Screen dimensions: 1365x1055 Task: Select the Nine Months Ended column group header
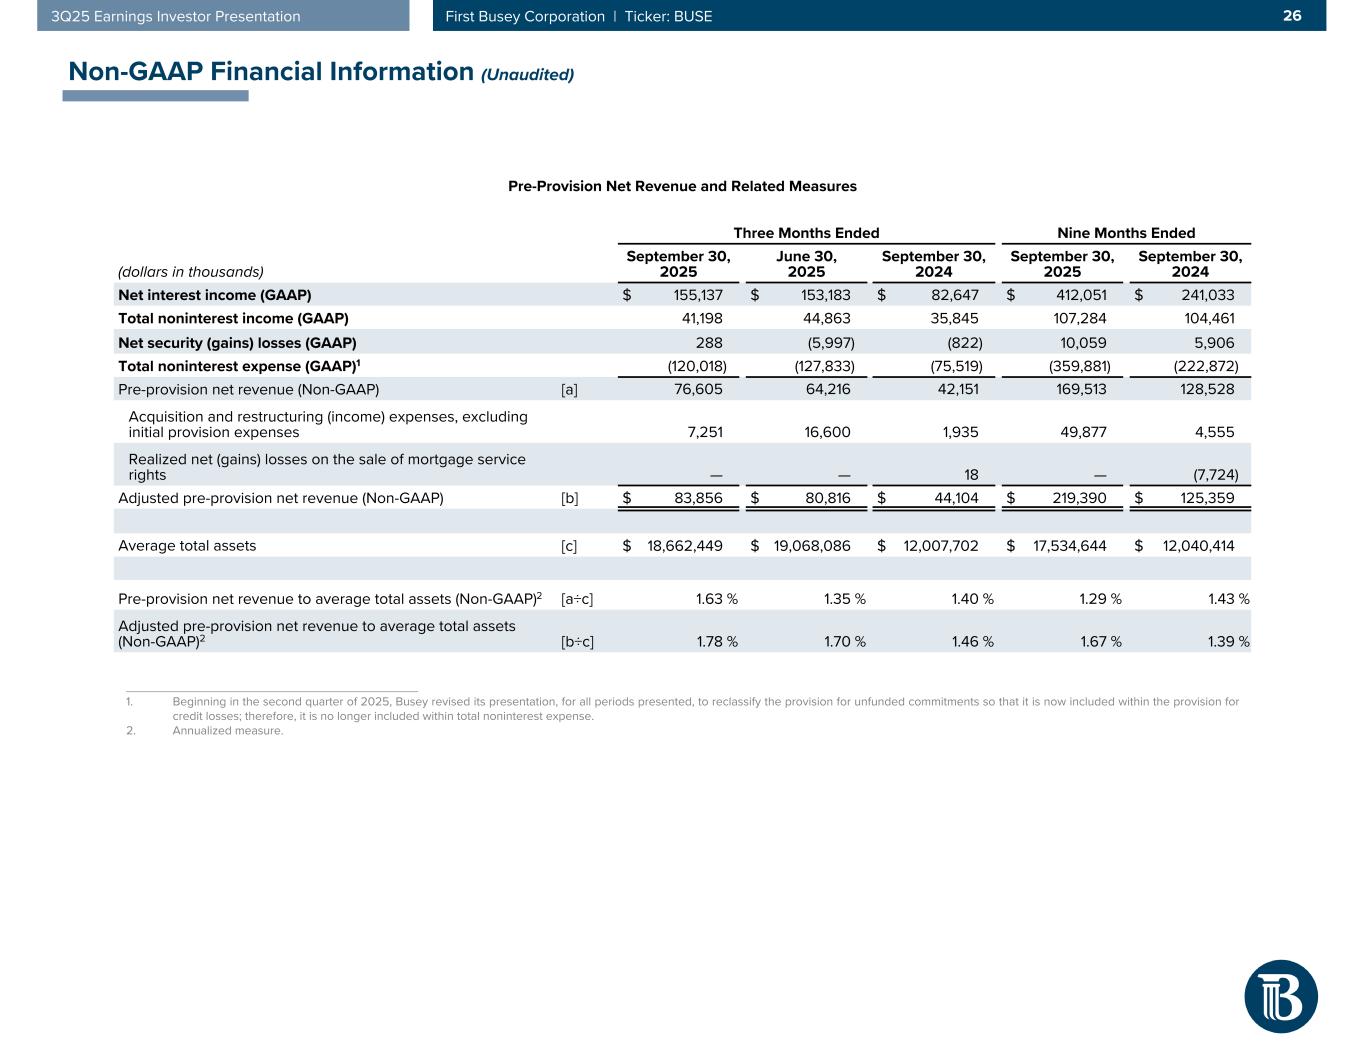pos(1126,233)
